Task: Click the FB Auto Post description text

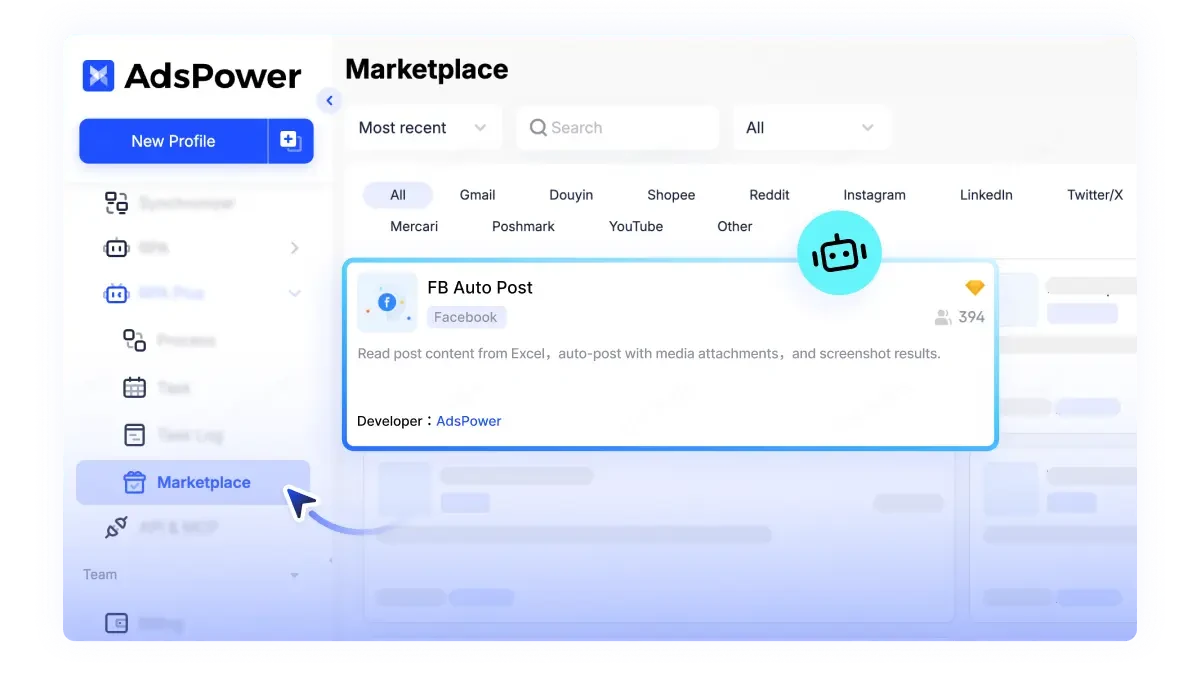Action: pyautogui.click(x=649, y=353)
